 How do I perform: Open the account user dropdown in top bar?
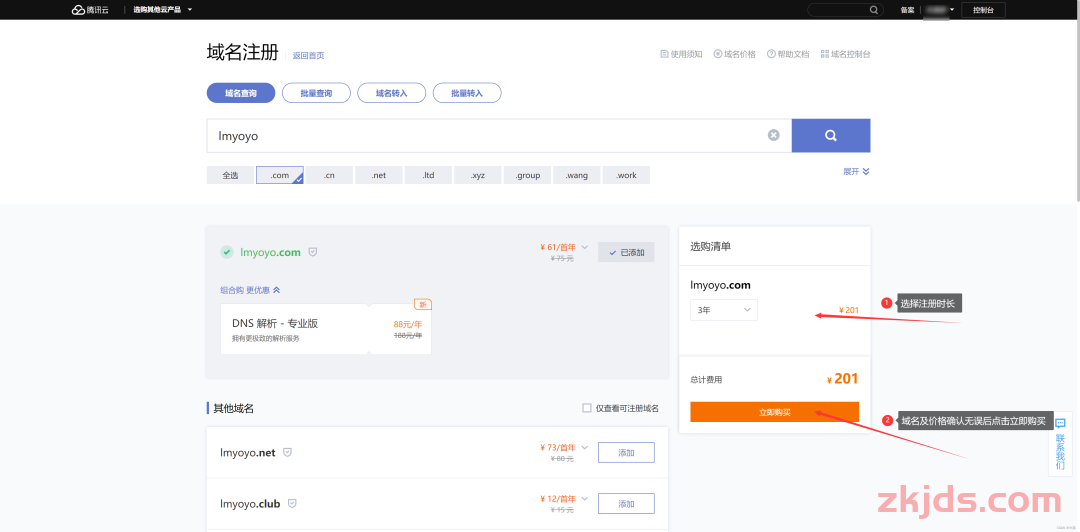pyautogui.click(x=939, y=10)
